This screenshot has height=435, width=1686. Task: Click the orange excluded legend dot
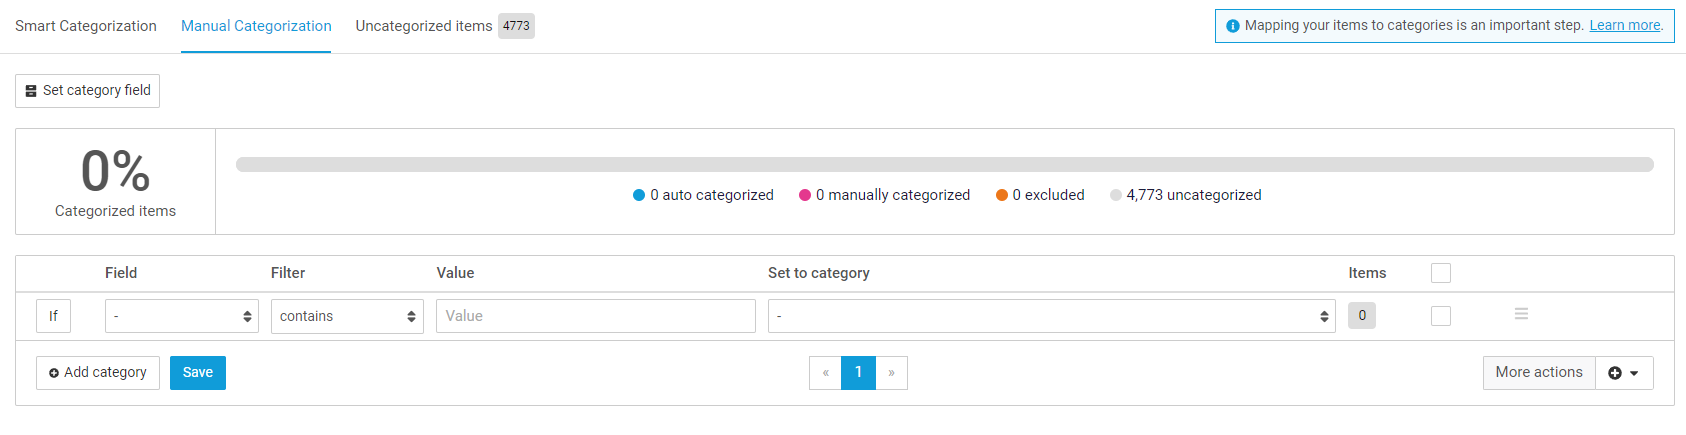1001,195
